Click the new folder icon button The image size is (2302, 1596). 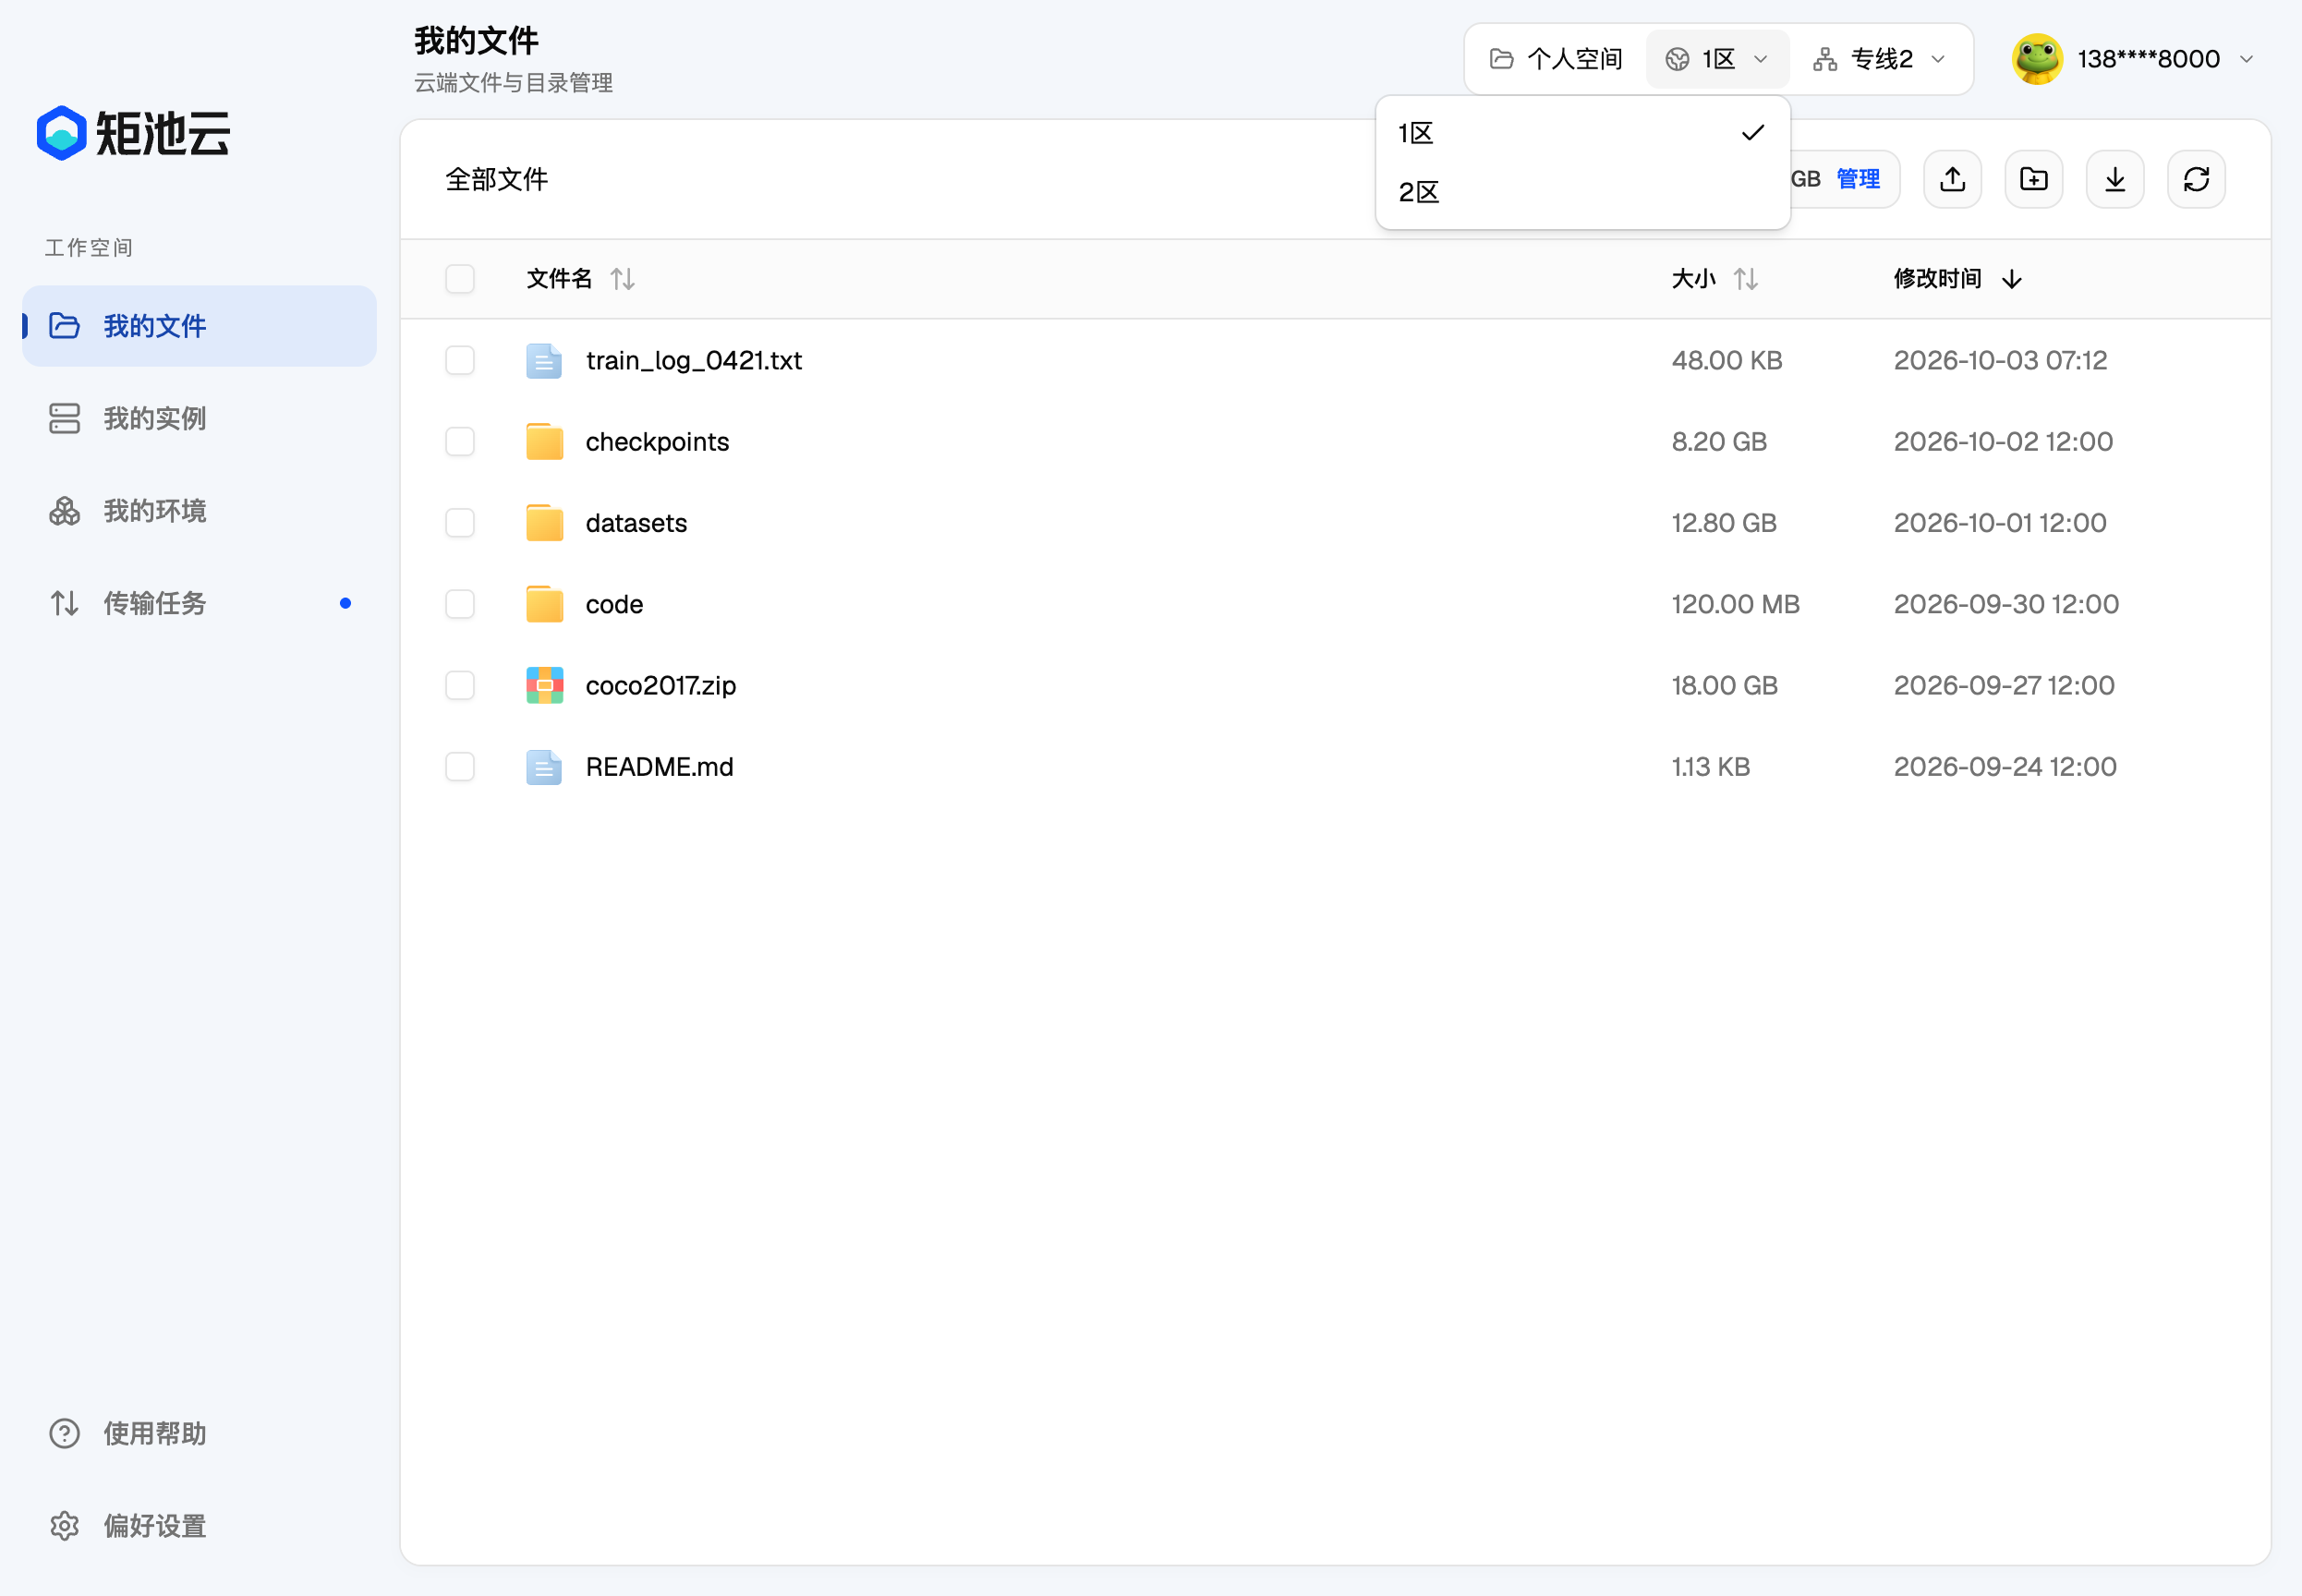[x=2033, y=179]
